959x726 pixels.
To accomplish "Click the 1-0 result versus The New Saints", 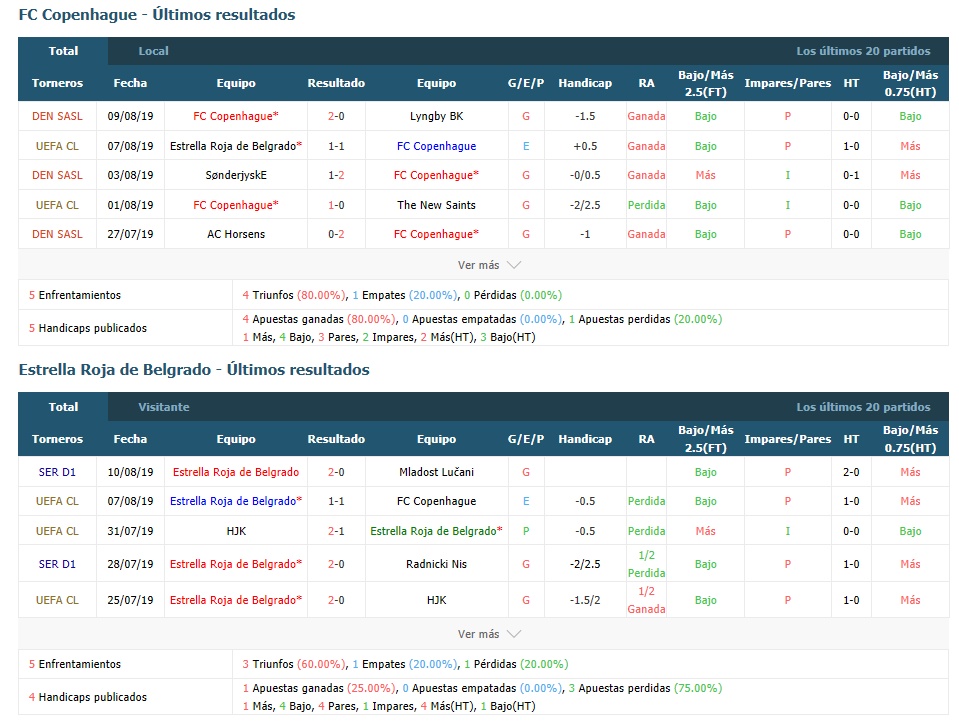I will [x=336, y=205].
